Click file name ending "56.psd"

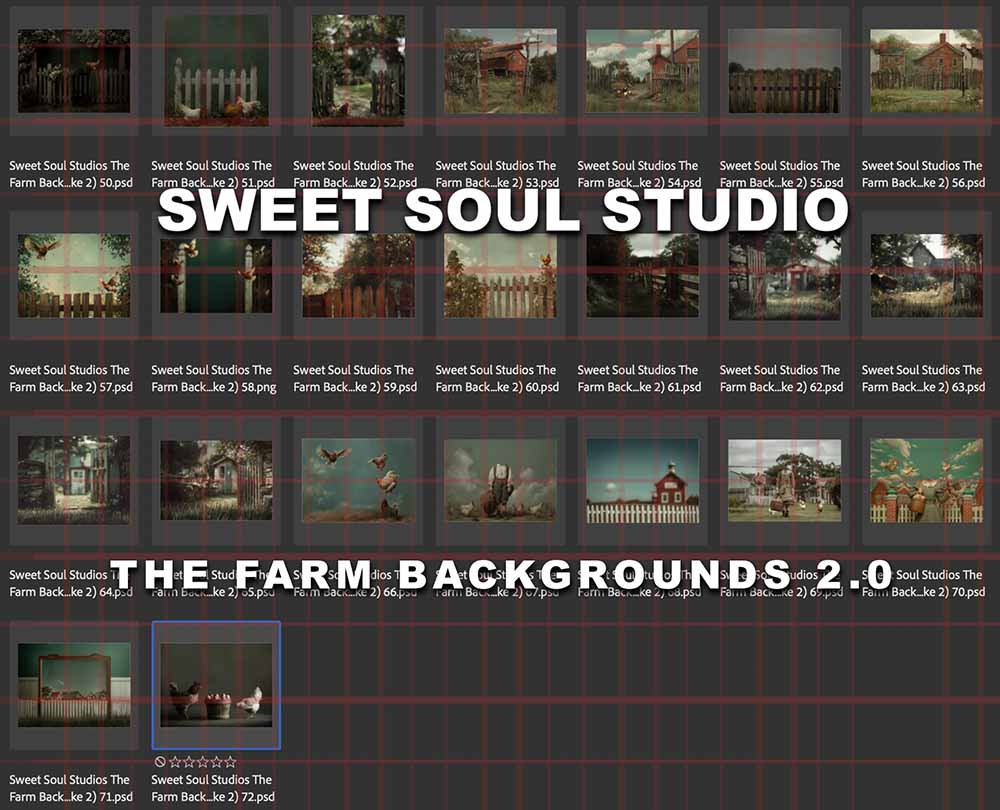tap(923, 174)
